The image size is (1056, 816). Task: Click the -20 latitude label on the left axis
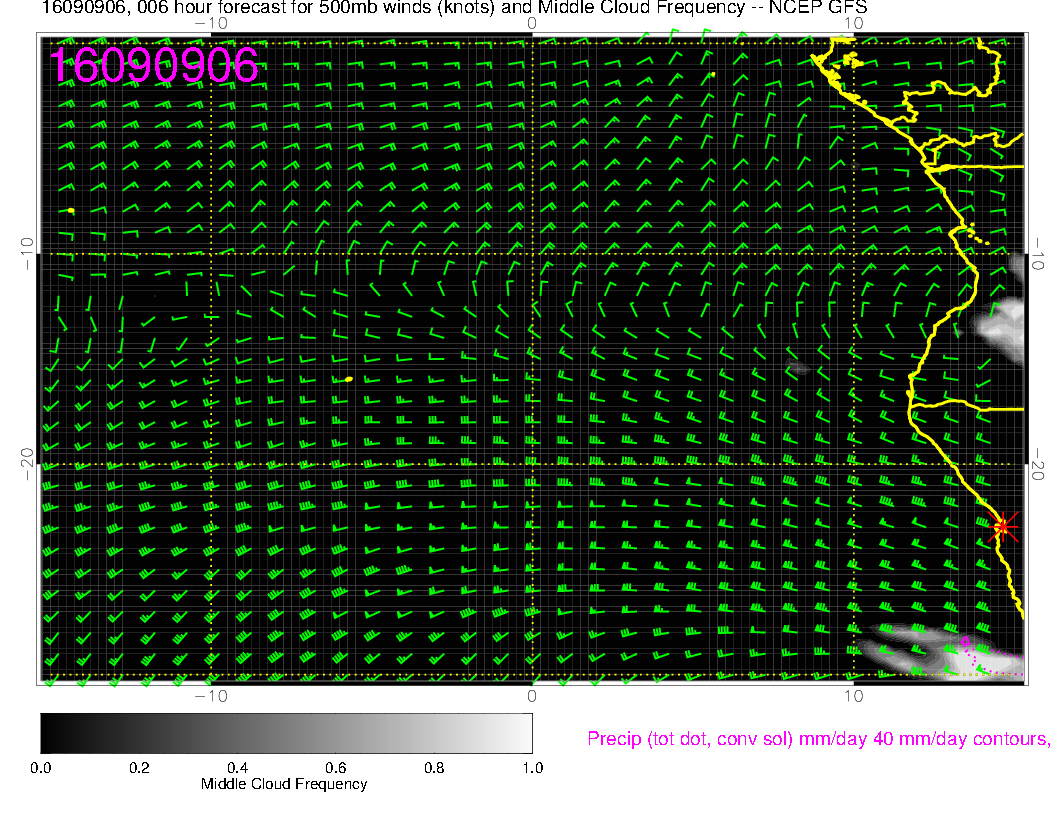tap(27, 465)
